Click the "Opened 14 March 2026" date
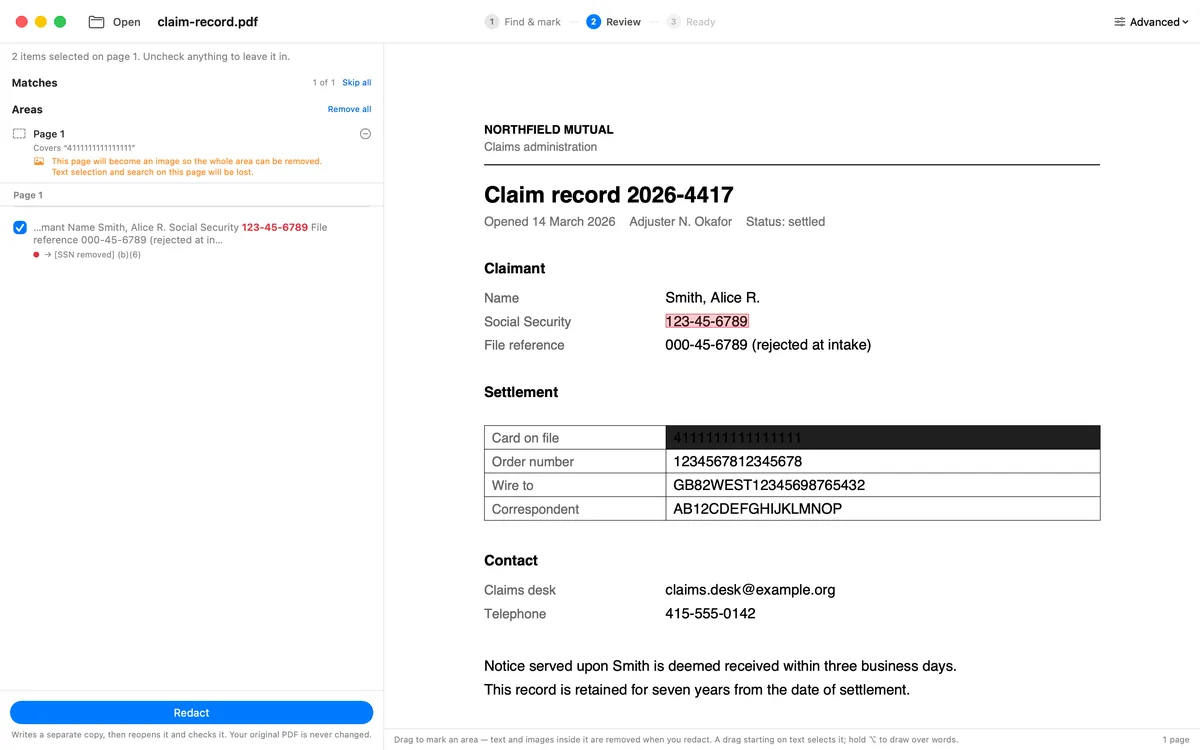 coord(550,222)
